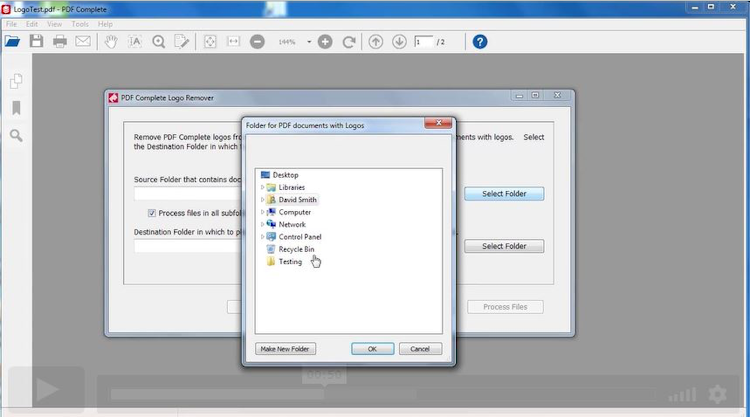Click the Source Folder path field
Screen dimensions: 750x417
pos(189,194)
